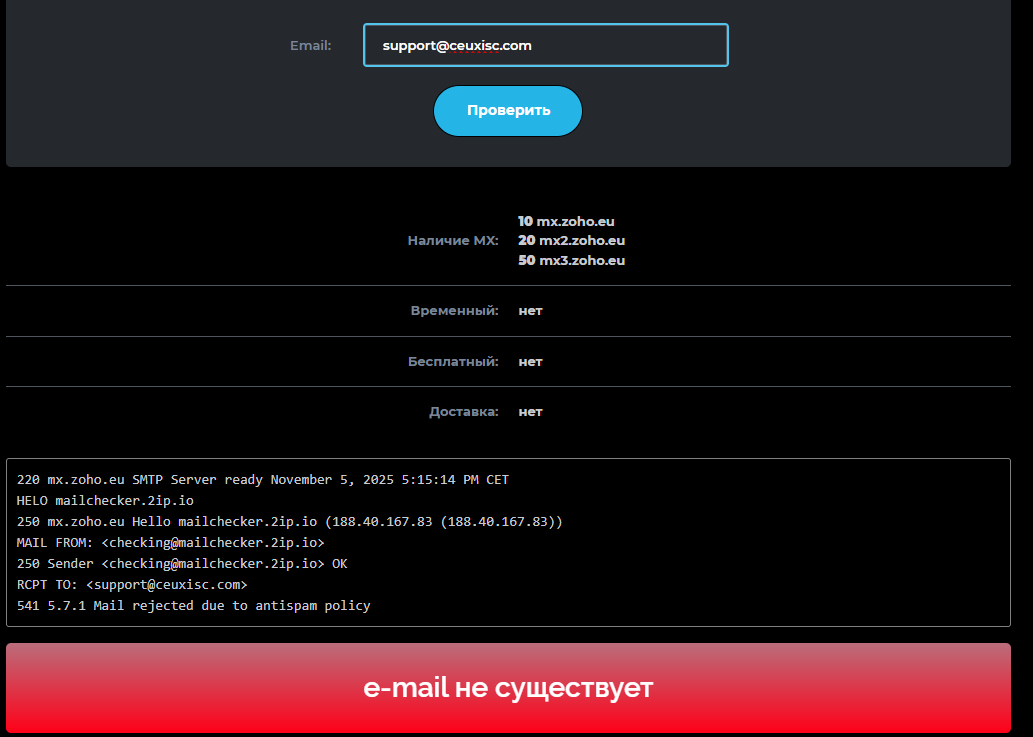Select the 50 mx3.zoho.eu MX record
Screen dimensions: 1033x737
571,260
